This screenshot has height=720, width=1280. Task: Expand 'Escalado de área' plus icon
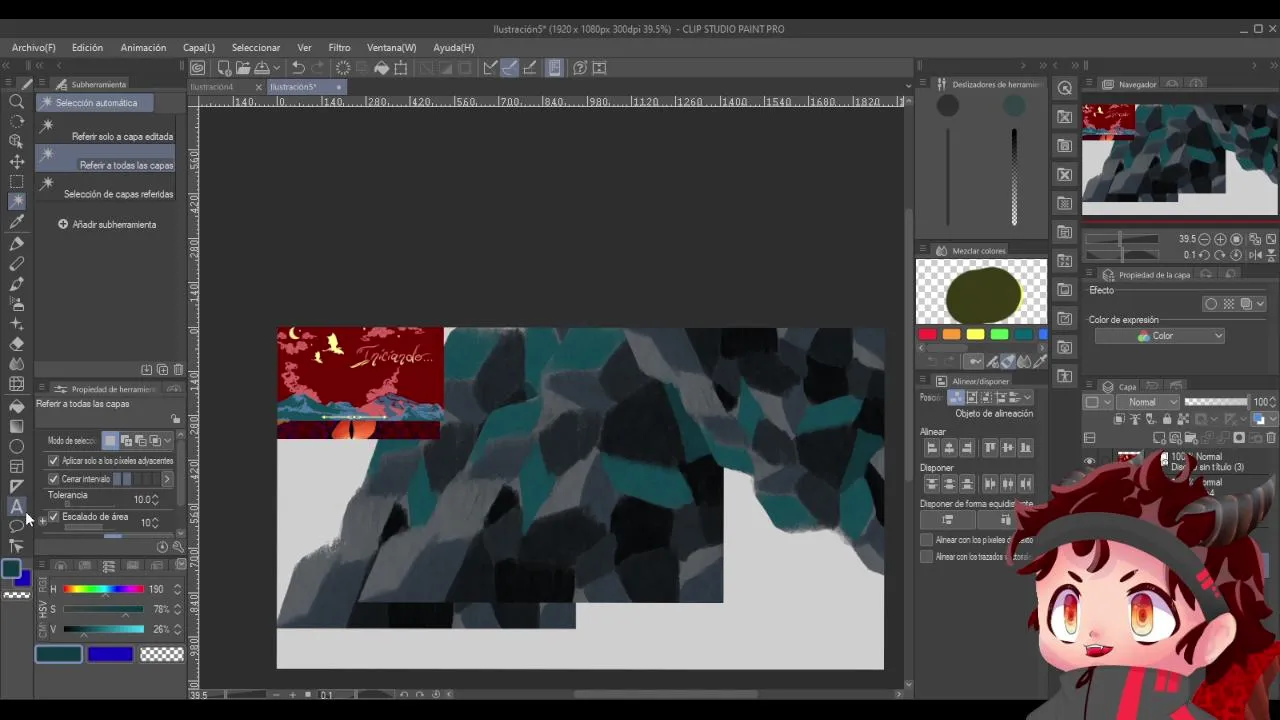42,519
